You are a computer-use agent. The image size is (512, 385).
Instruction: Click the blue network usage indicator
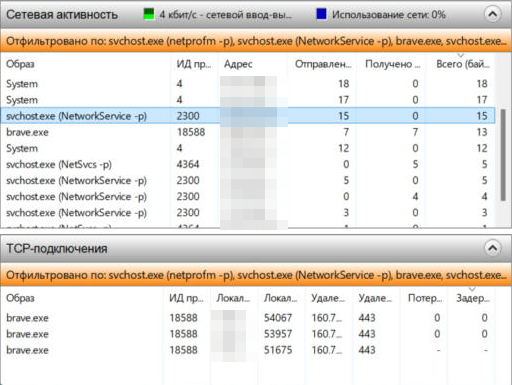point(321,14)
